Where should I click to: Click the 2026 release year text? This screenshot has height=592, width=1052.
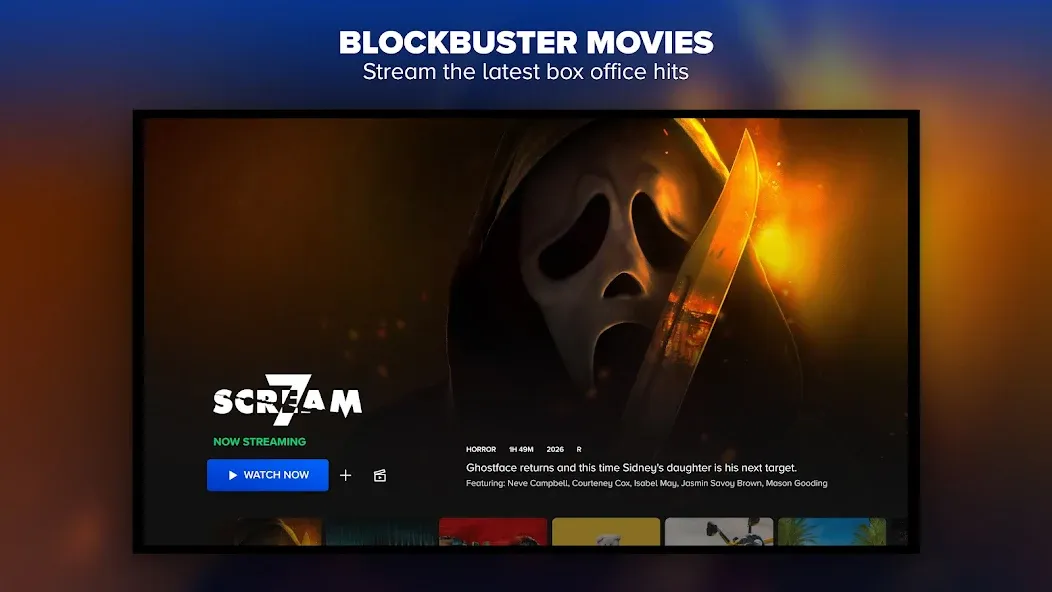click(x=555, y=450)
